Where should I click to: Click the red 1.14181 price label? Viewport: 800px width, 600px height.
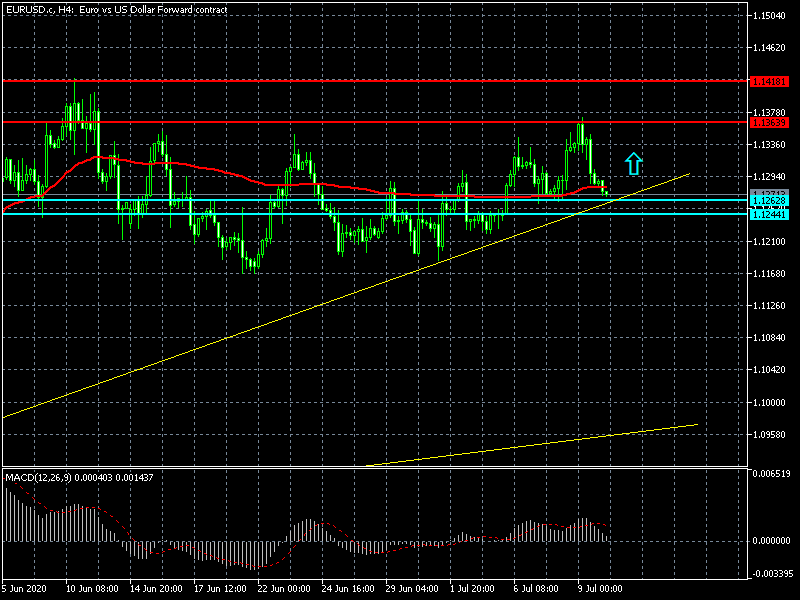773,79
